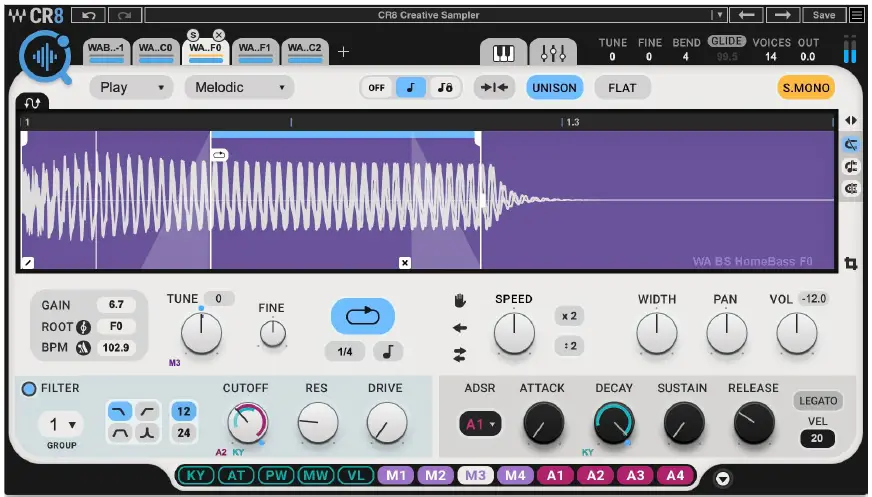Click the undo arrow button
This screenshot has height=497, width=872.
88,15
